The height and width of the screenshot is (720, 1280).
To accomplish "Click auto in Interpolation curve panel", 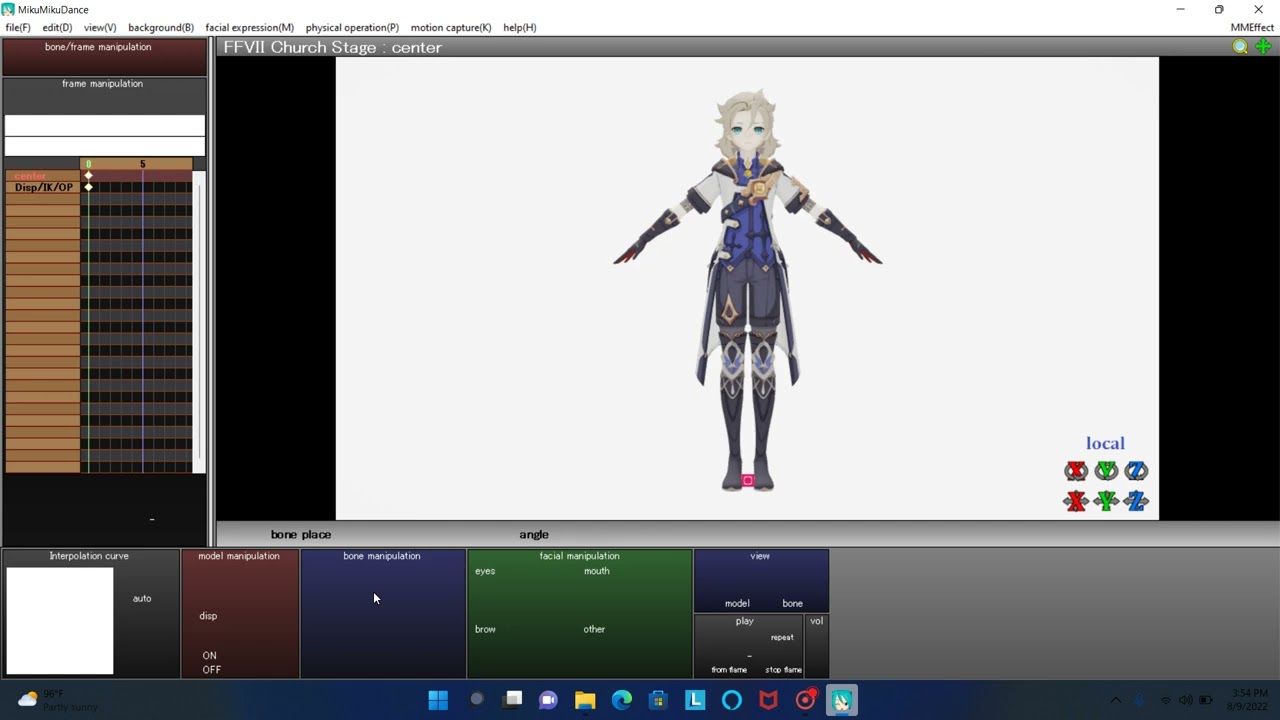I will [x=142, y=598].
